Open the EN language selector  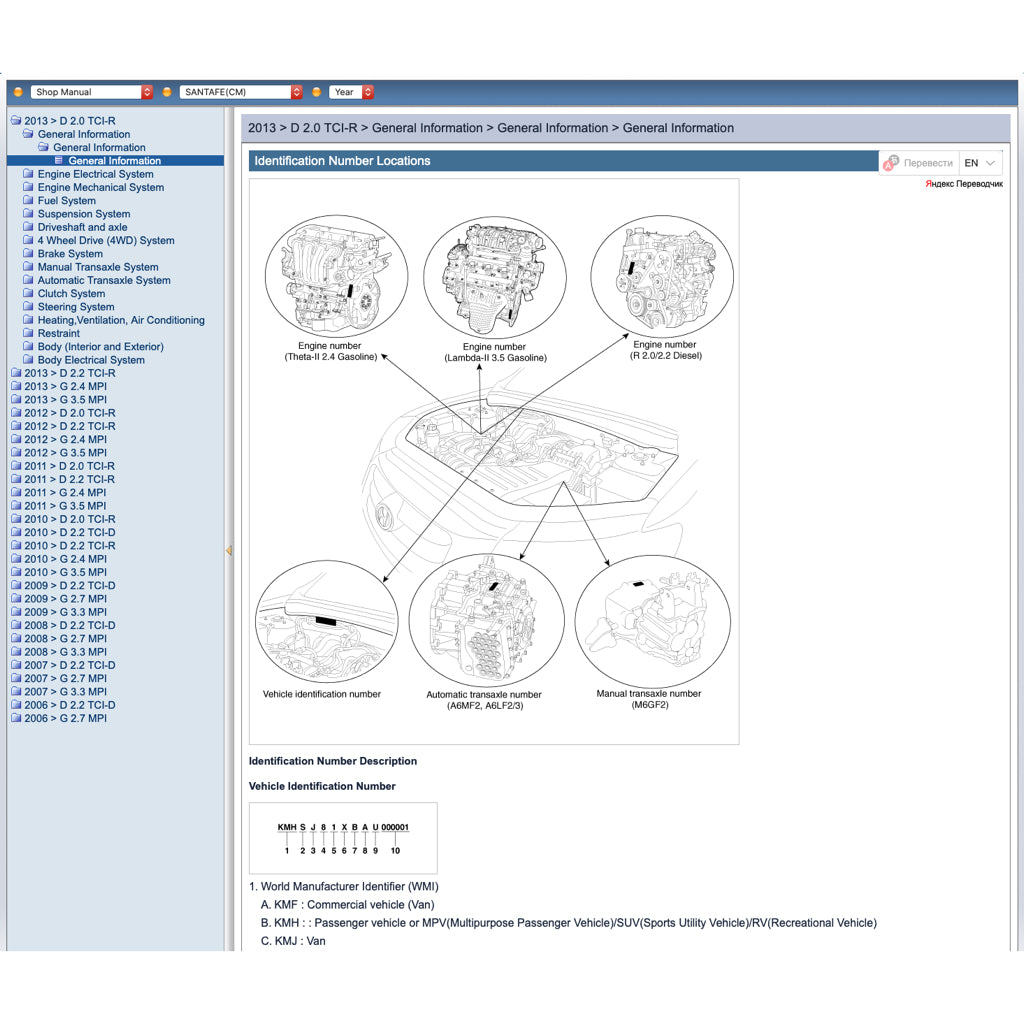980,163
